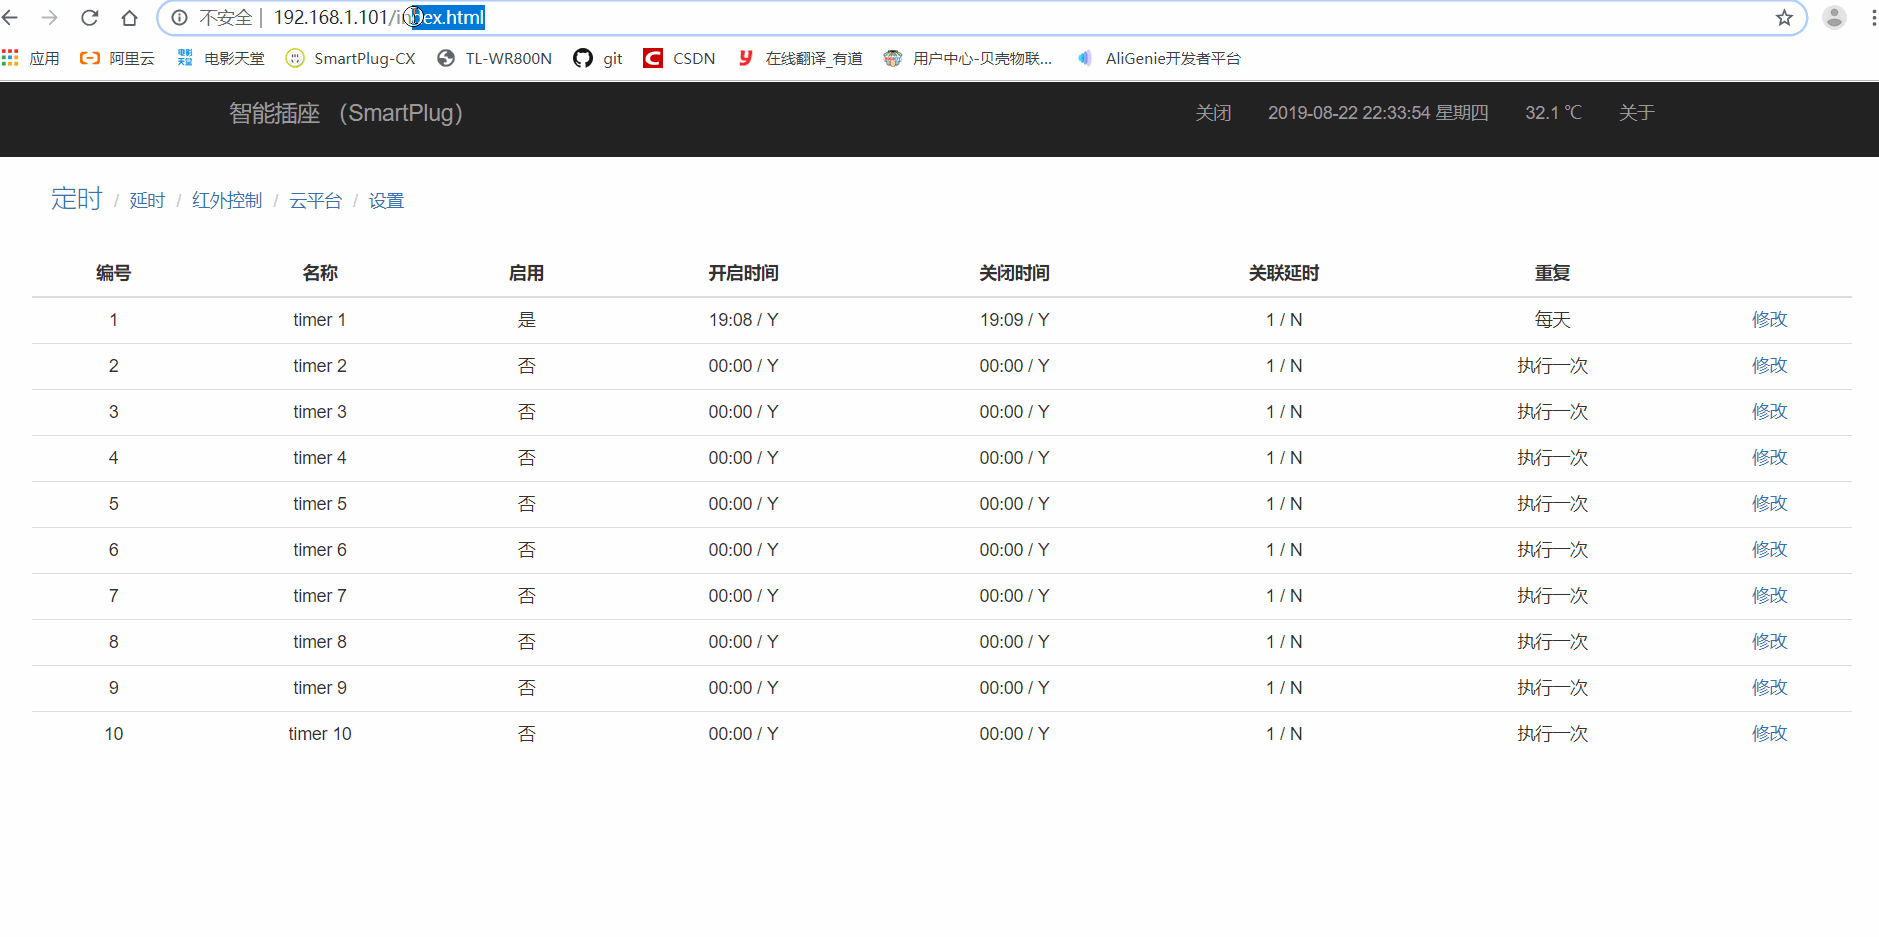Viewport: 1879px width, 937px height.
Task: Open the Apps grid bookmark
Action: (x=31, y=58)
